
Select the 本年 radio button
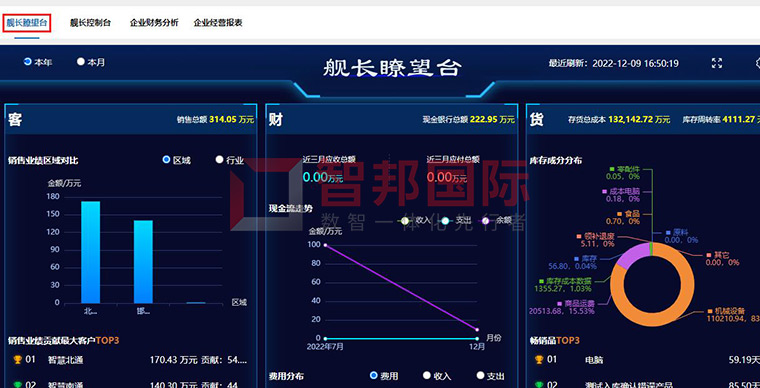(x=28, y=62)
